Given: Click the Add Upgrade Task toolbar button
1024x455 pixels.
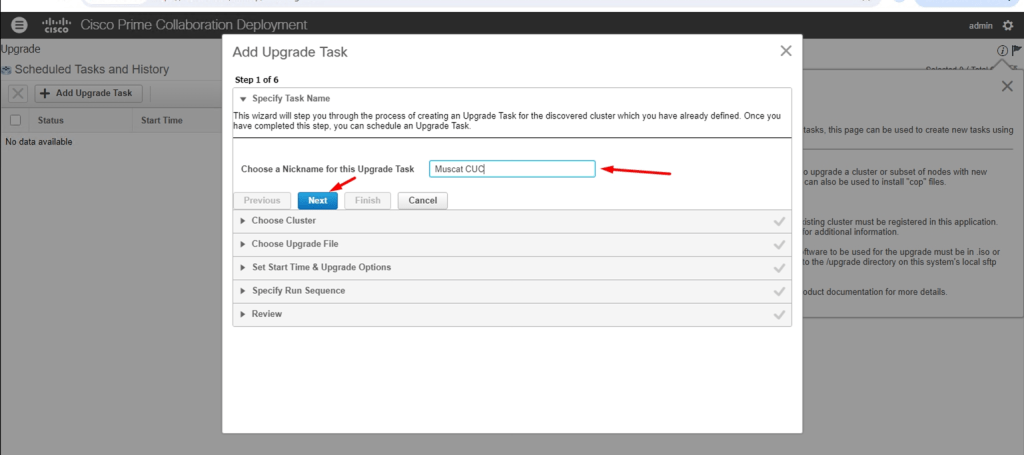Looking at the screenshot, I should pyautogui.click(x=88, y=93).
